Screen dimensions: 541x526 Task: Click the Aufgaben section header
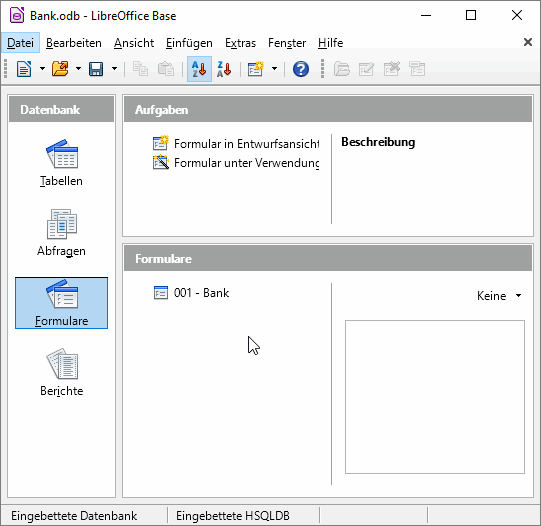(328, 109)
